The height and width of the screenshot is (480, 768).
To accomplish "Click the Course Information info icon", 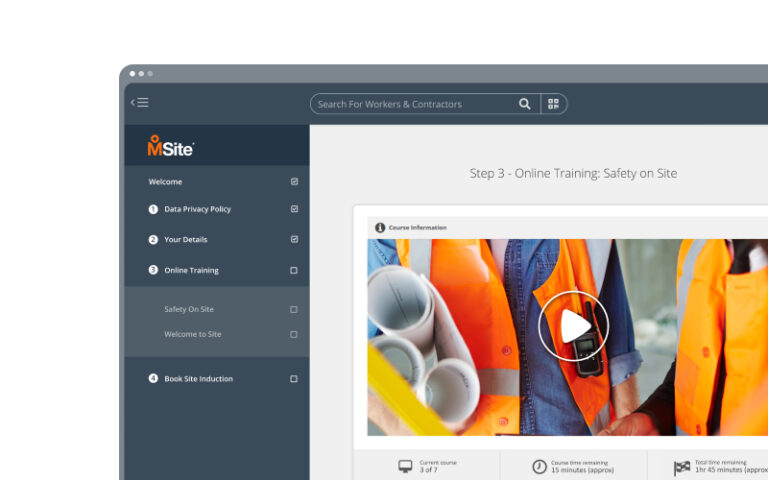I will click(380, 228).
